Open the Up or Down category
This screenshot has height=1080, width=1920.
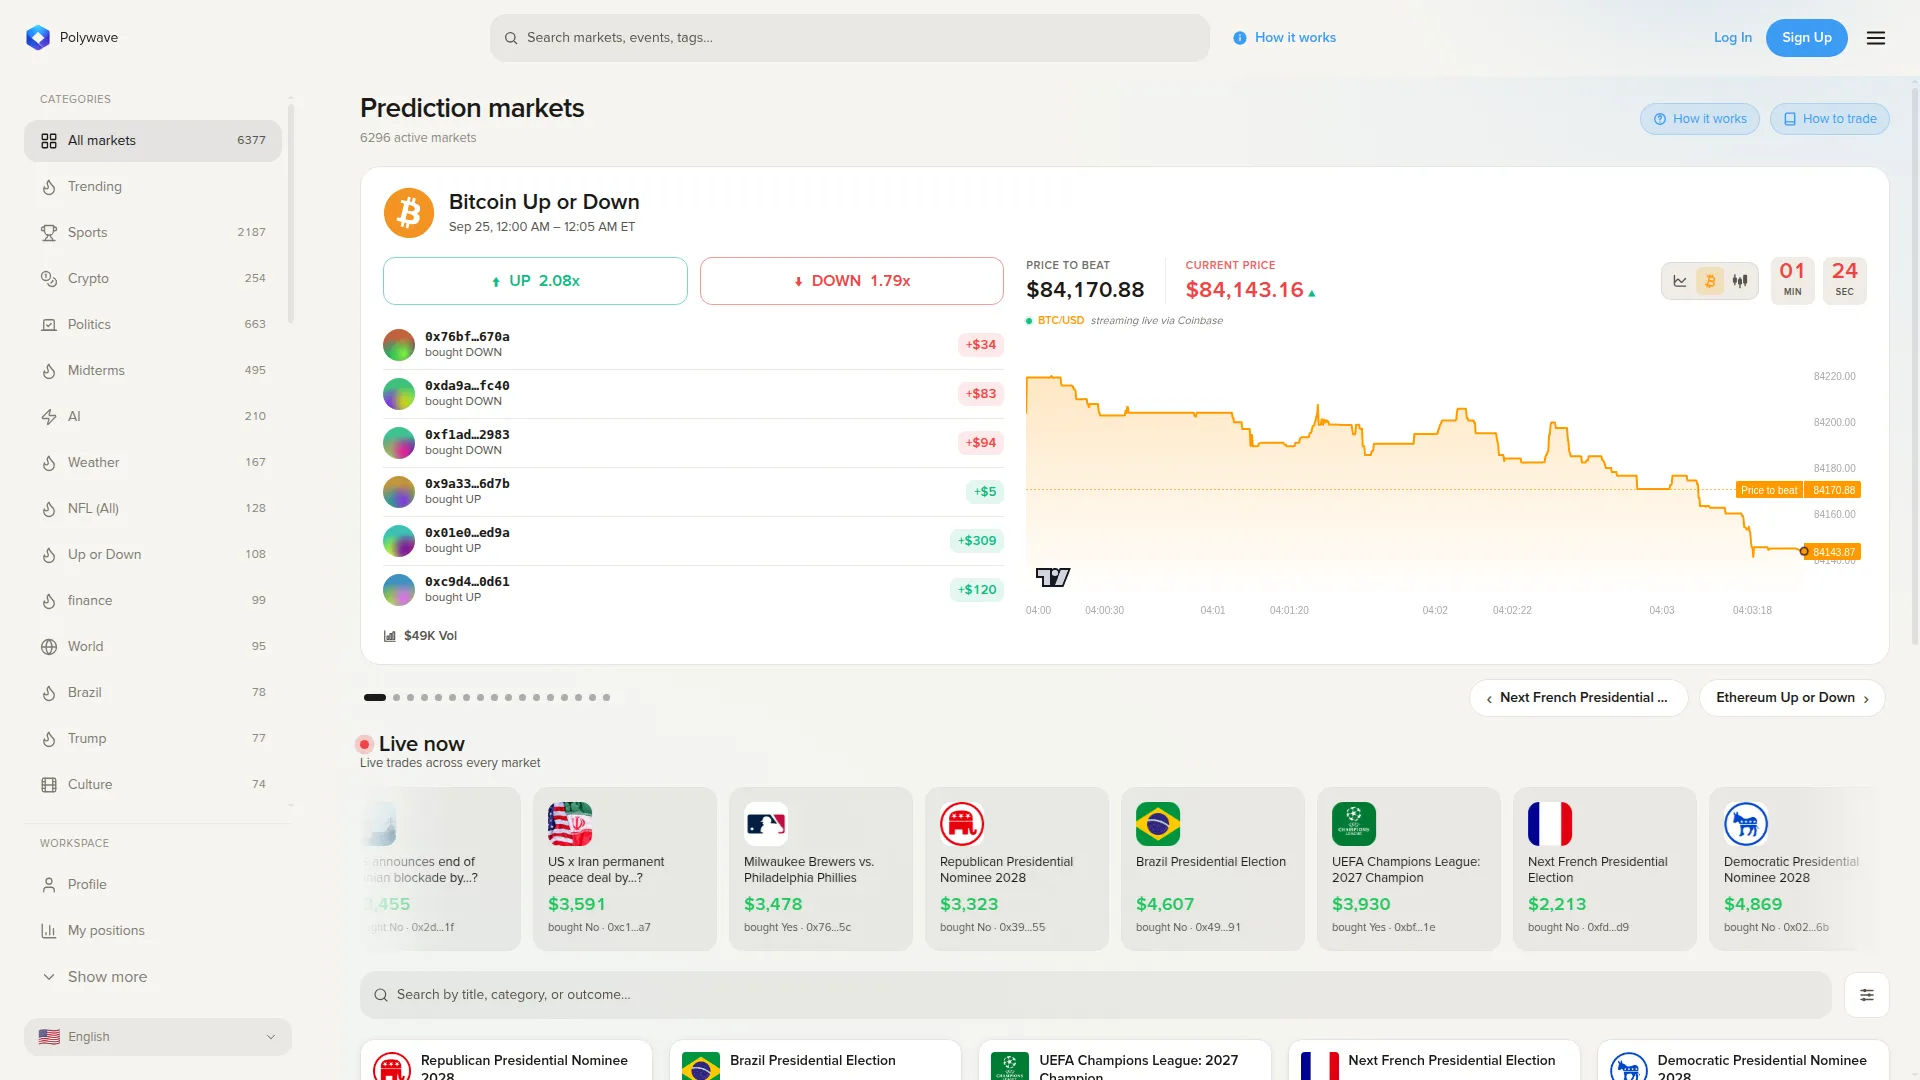point(153,555)
